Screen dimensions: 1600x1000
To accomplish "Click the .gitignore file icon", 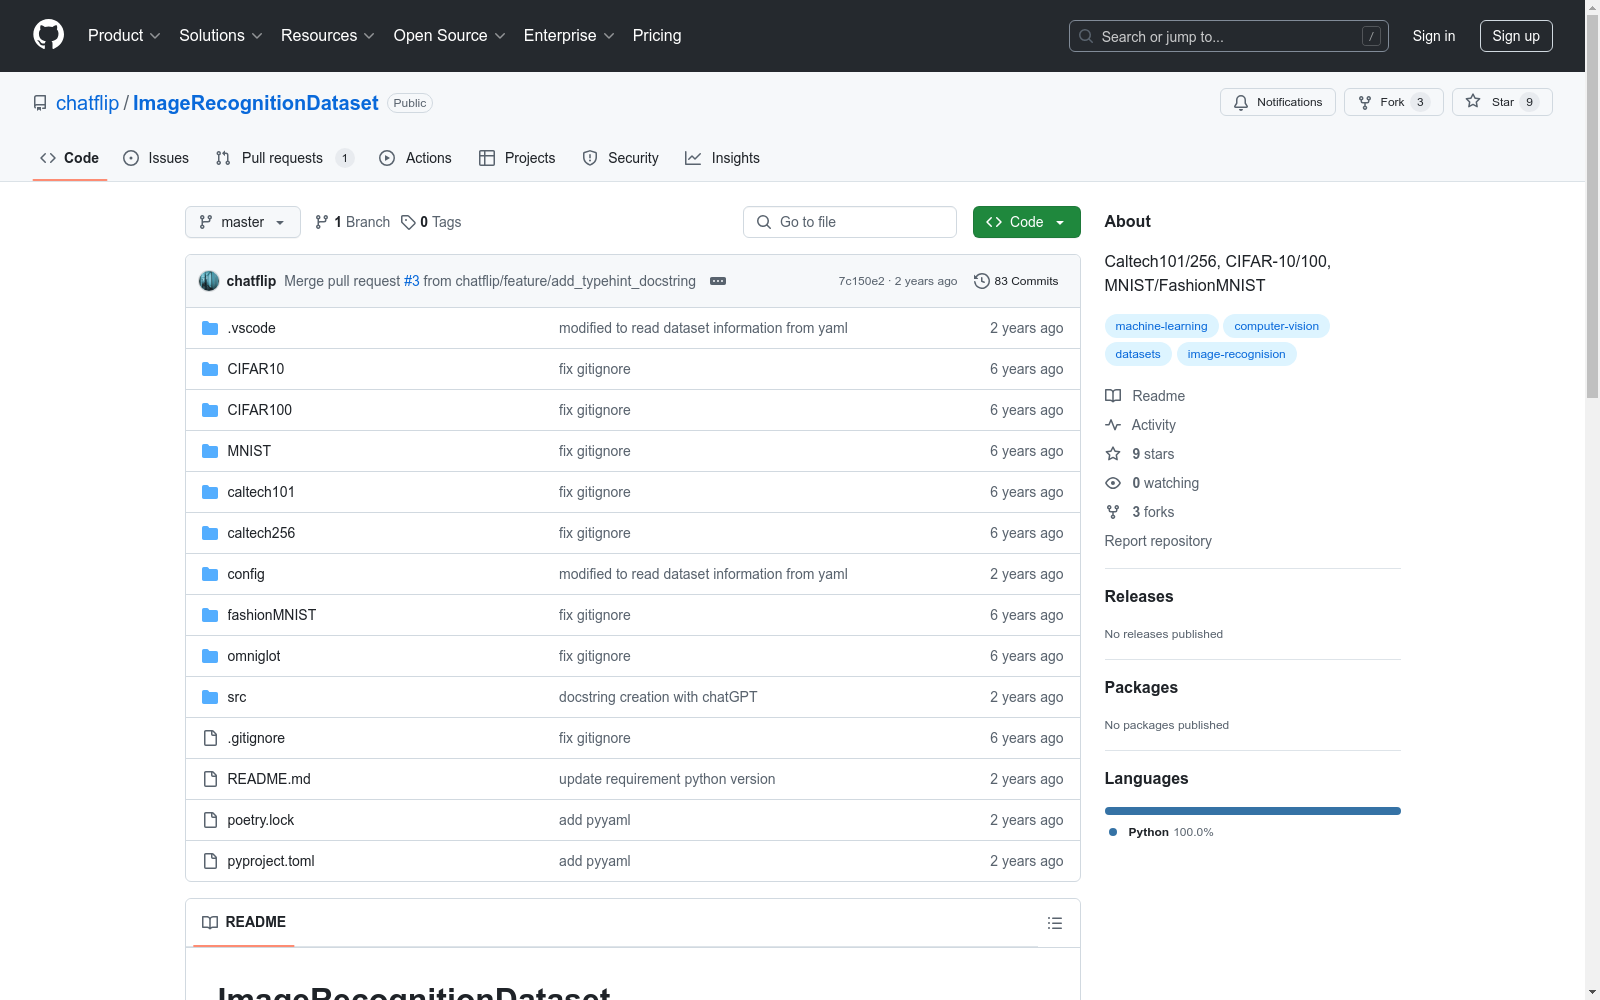I will [x=210, y=738].
